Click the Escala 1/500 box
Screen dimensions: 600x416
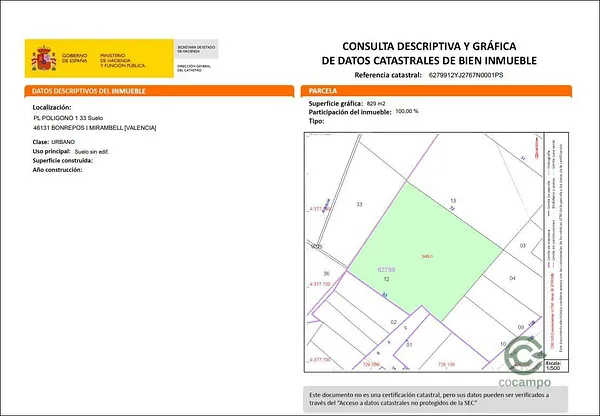click(554, 364)
